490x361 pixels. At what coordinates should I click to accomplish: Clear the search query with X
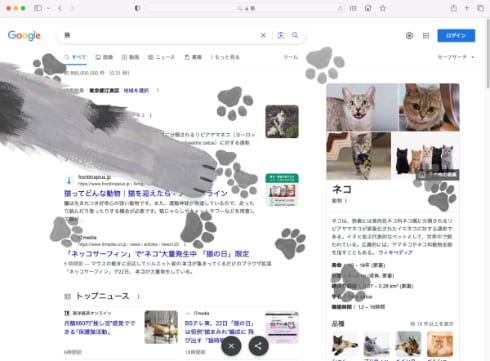click(263, 35)
